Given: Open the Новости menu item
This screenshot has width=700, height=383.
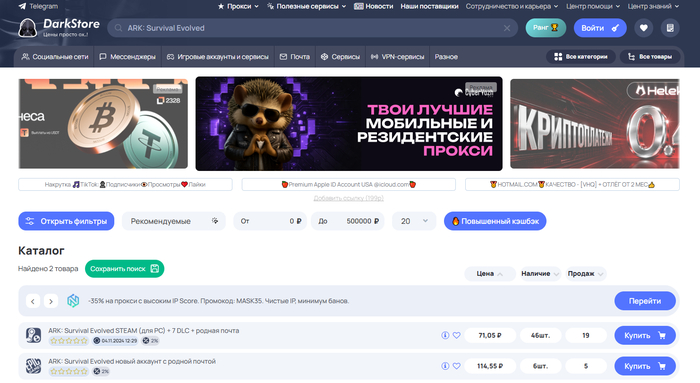Looking at the screenshot, I should click(x=373, y=6).
